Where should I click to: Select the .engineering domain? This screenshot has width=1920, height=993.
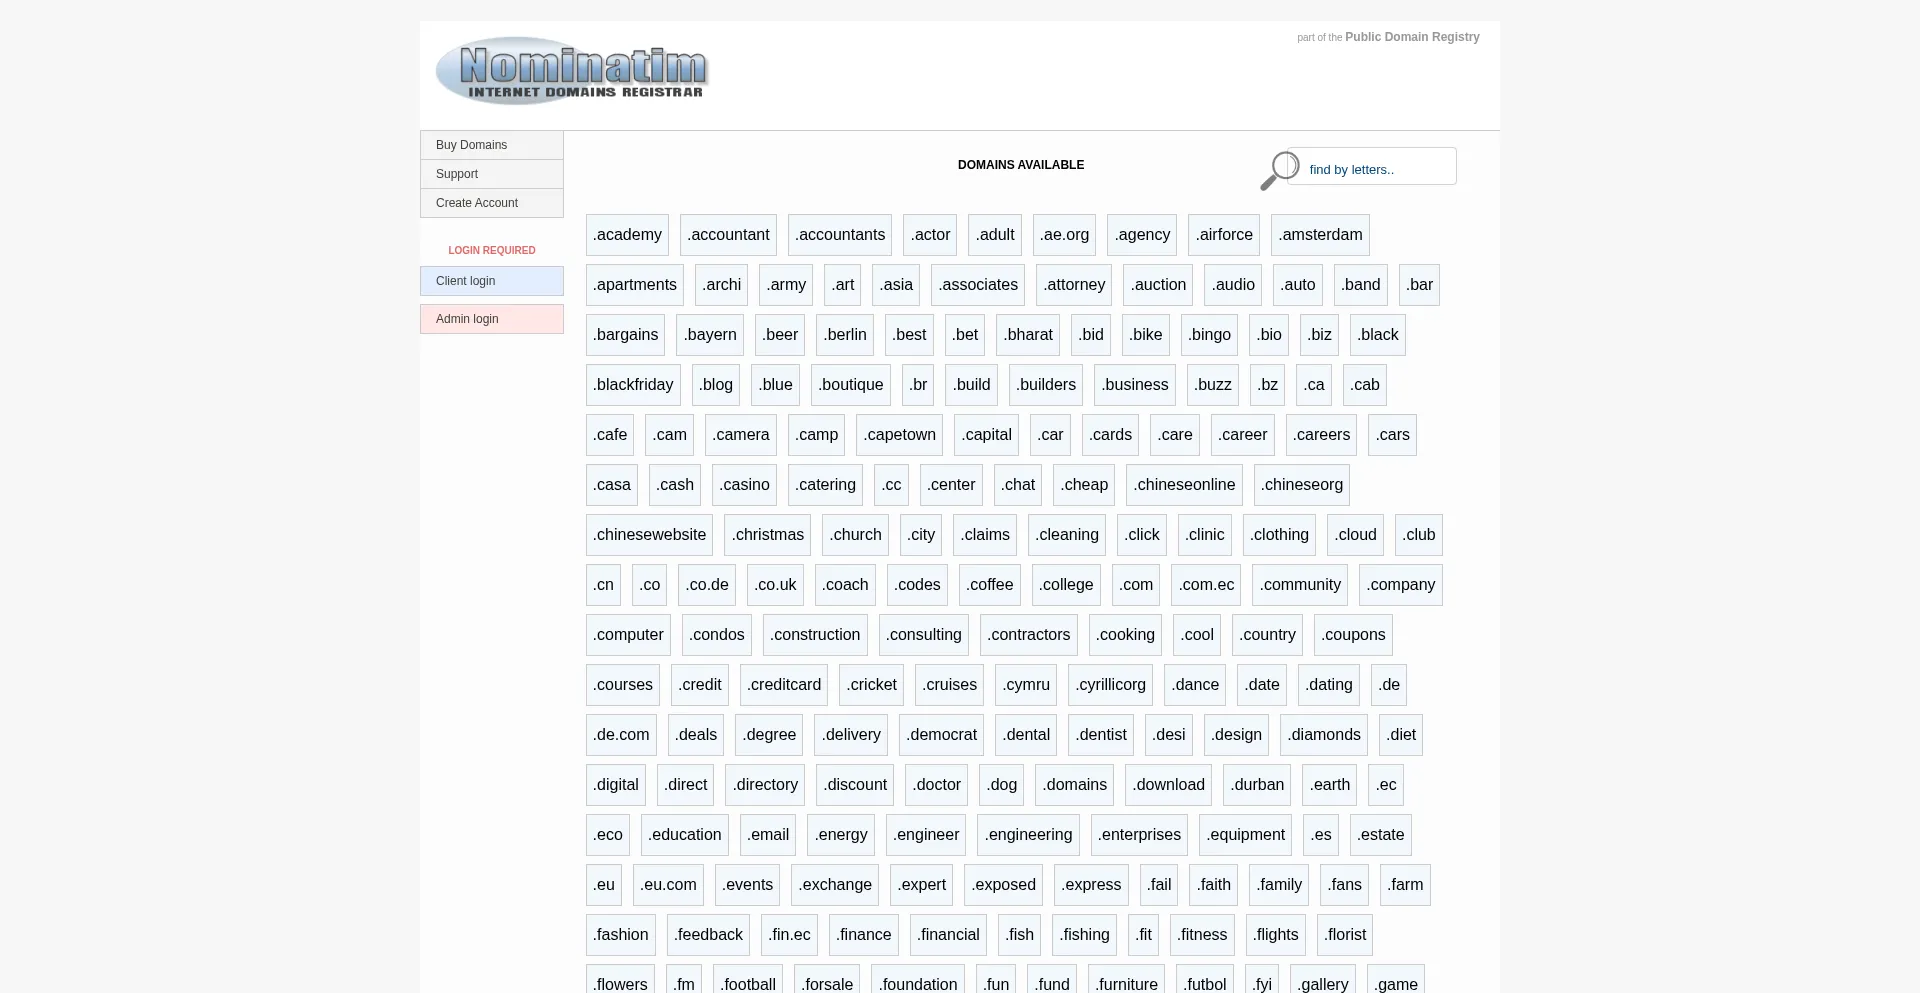[1028, 835]
